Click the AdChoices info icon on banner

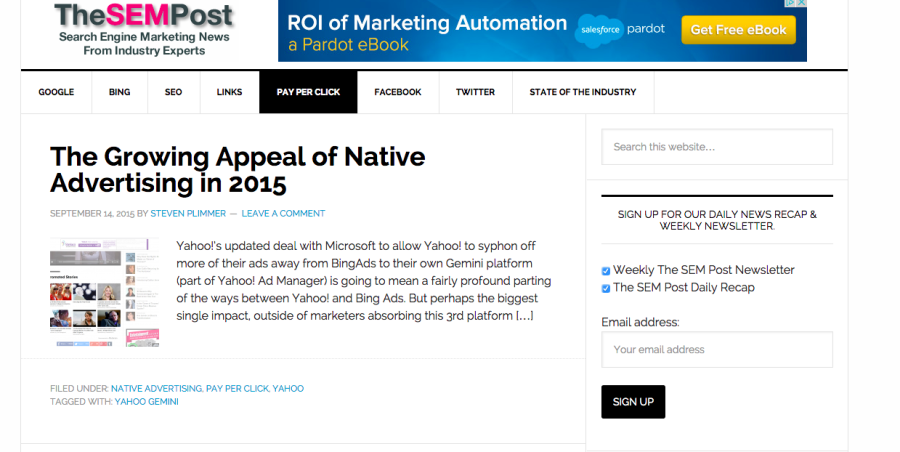pyautogui.click(x=791, y=3)
